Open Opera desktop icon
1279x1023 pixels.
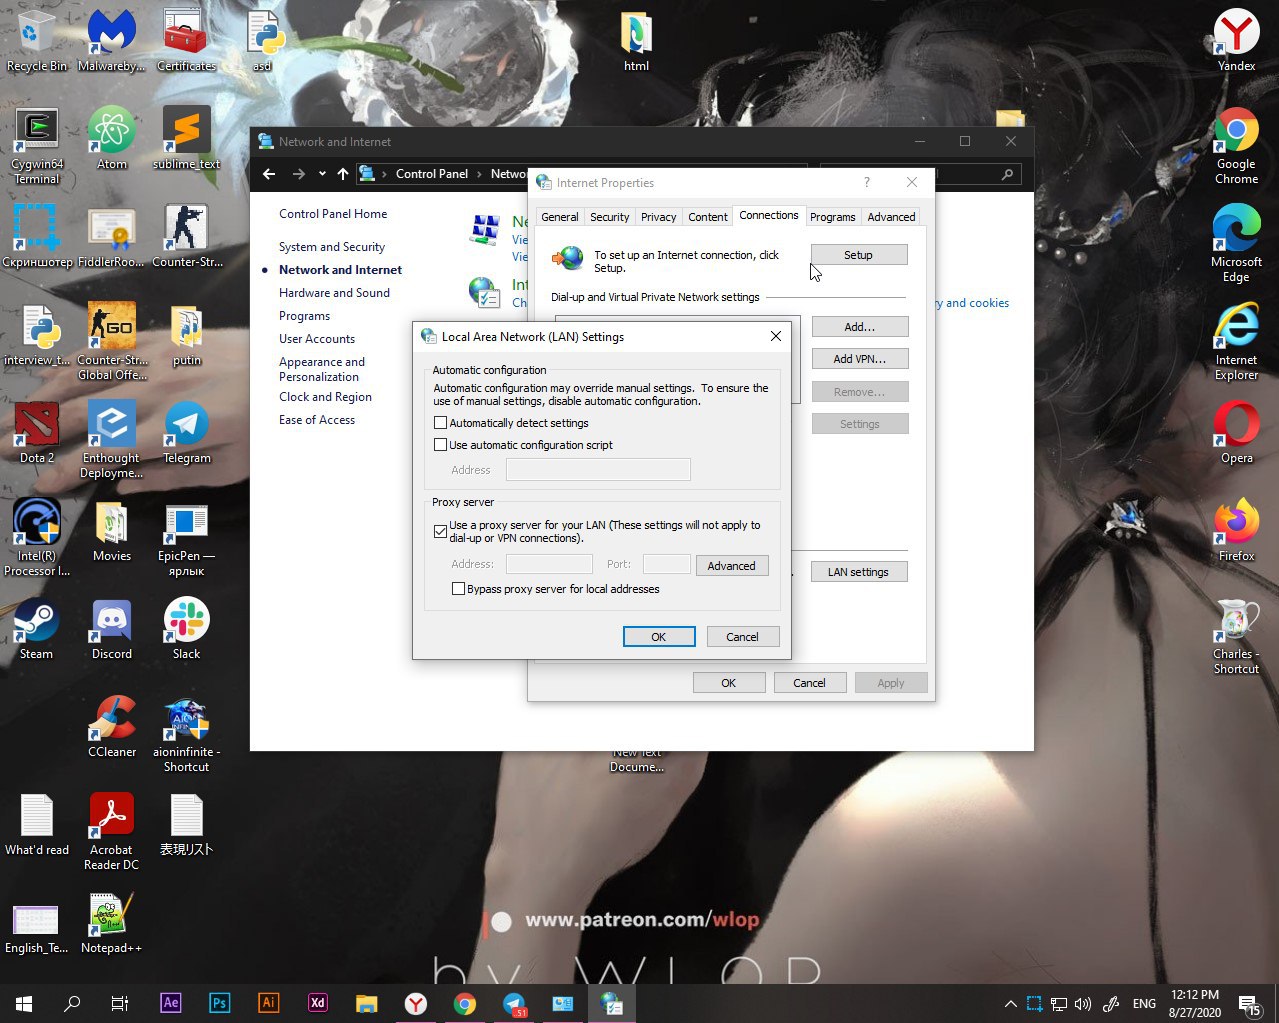tap(1237, 432)
